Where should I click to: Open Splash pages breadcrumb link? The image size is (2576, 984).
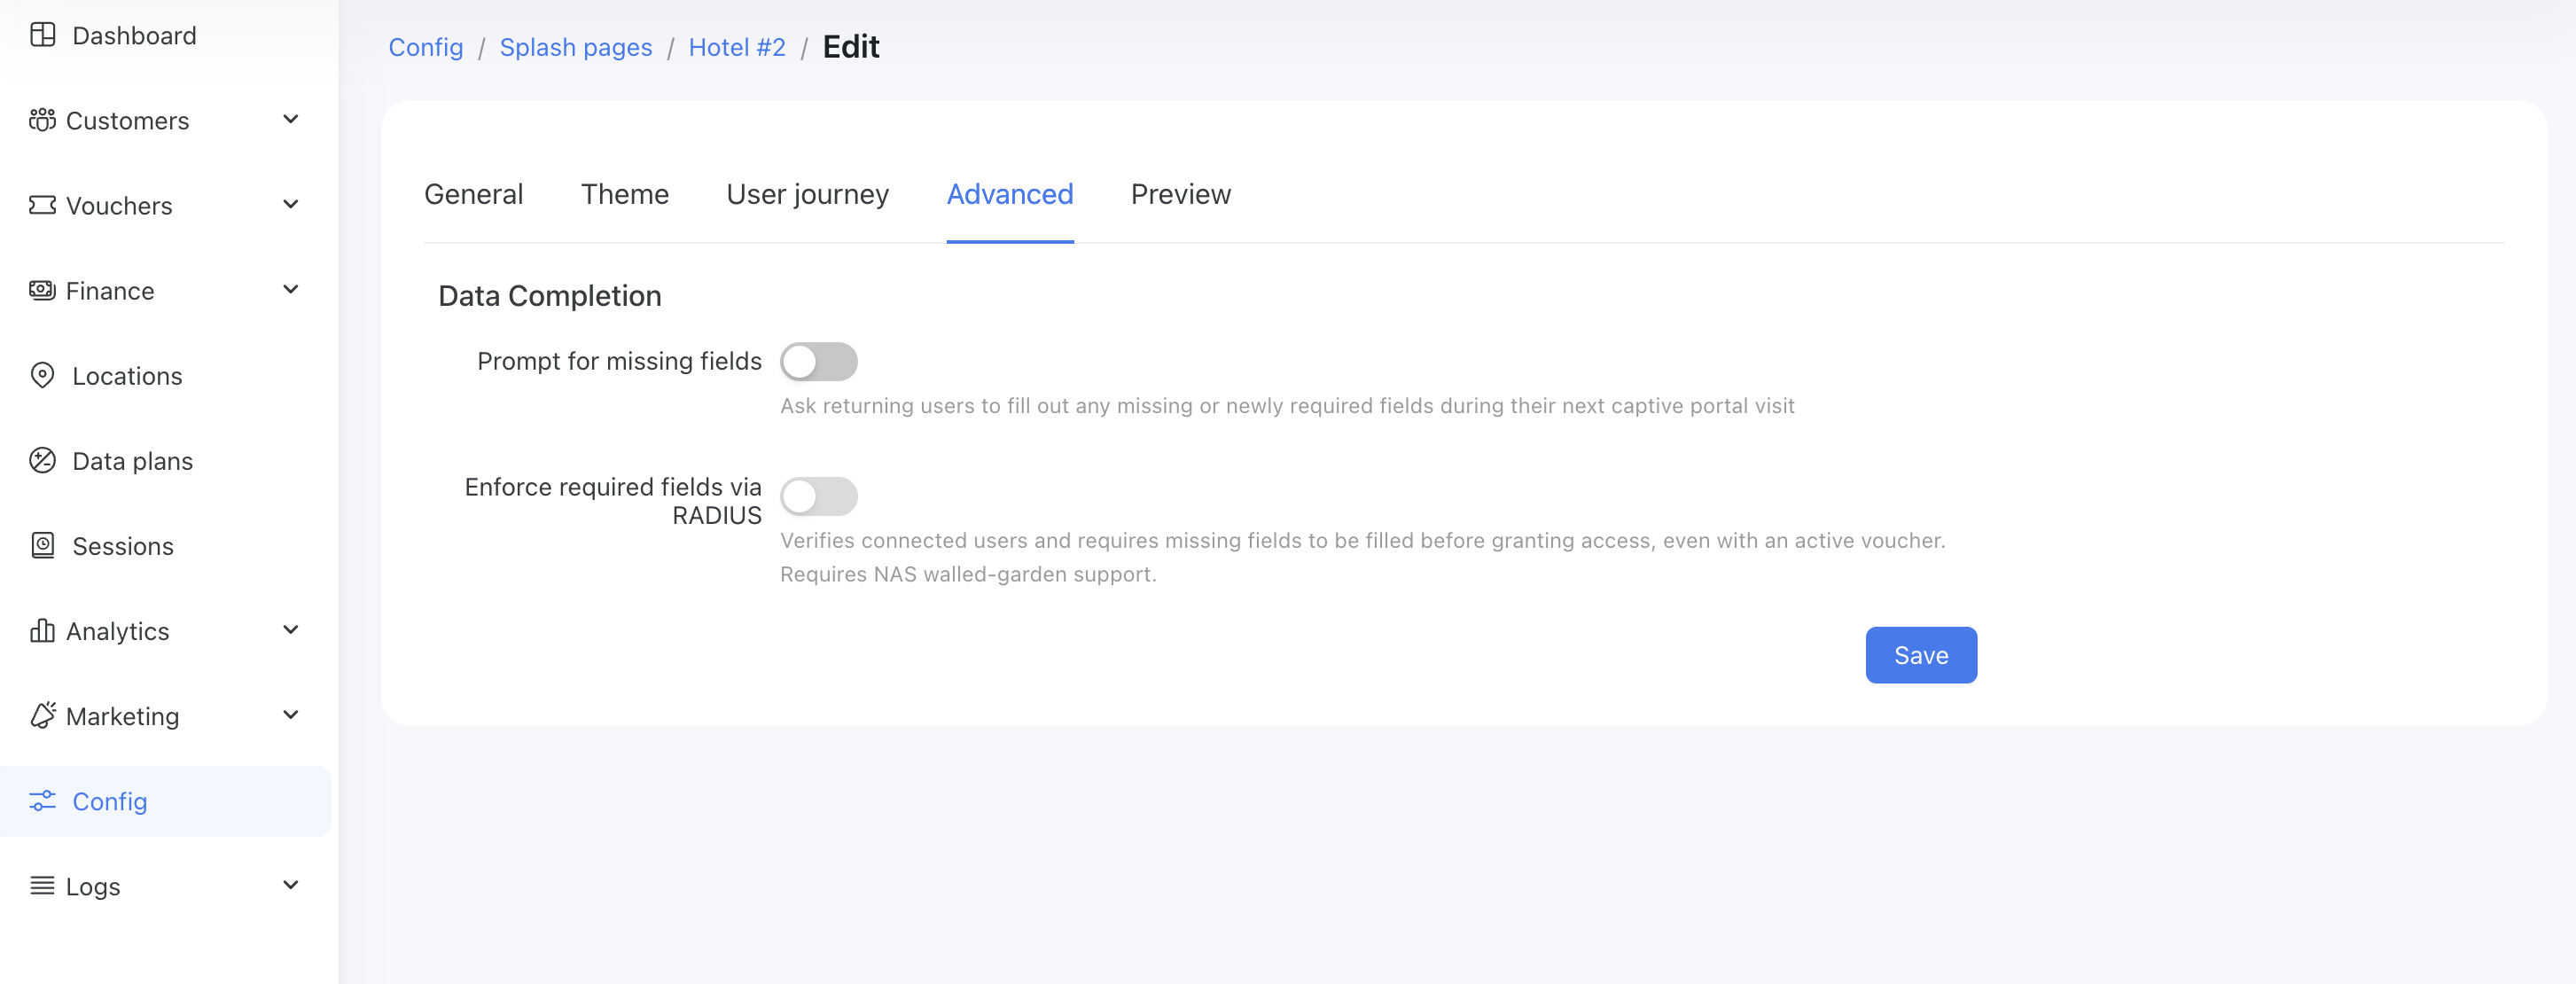[x=576, y=47]
